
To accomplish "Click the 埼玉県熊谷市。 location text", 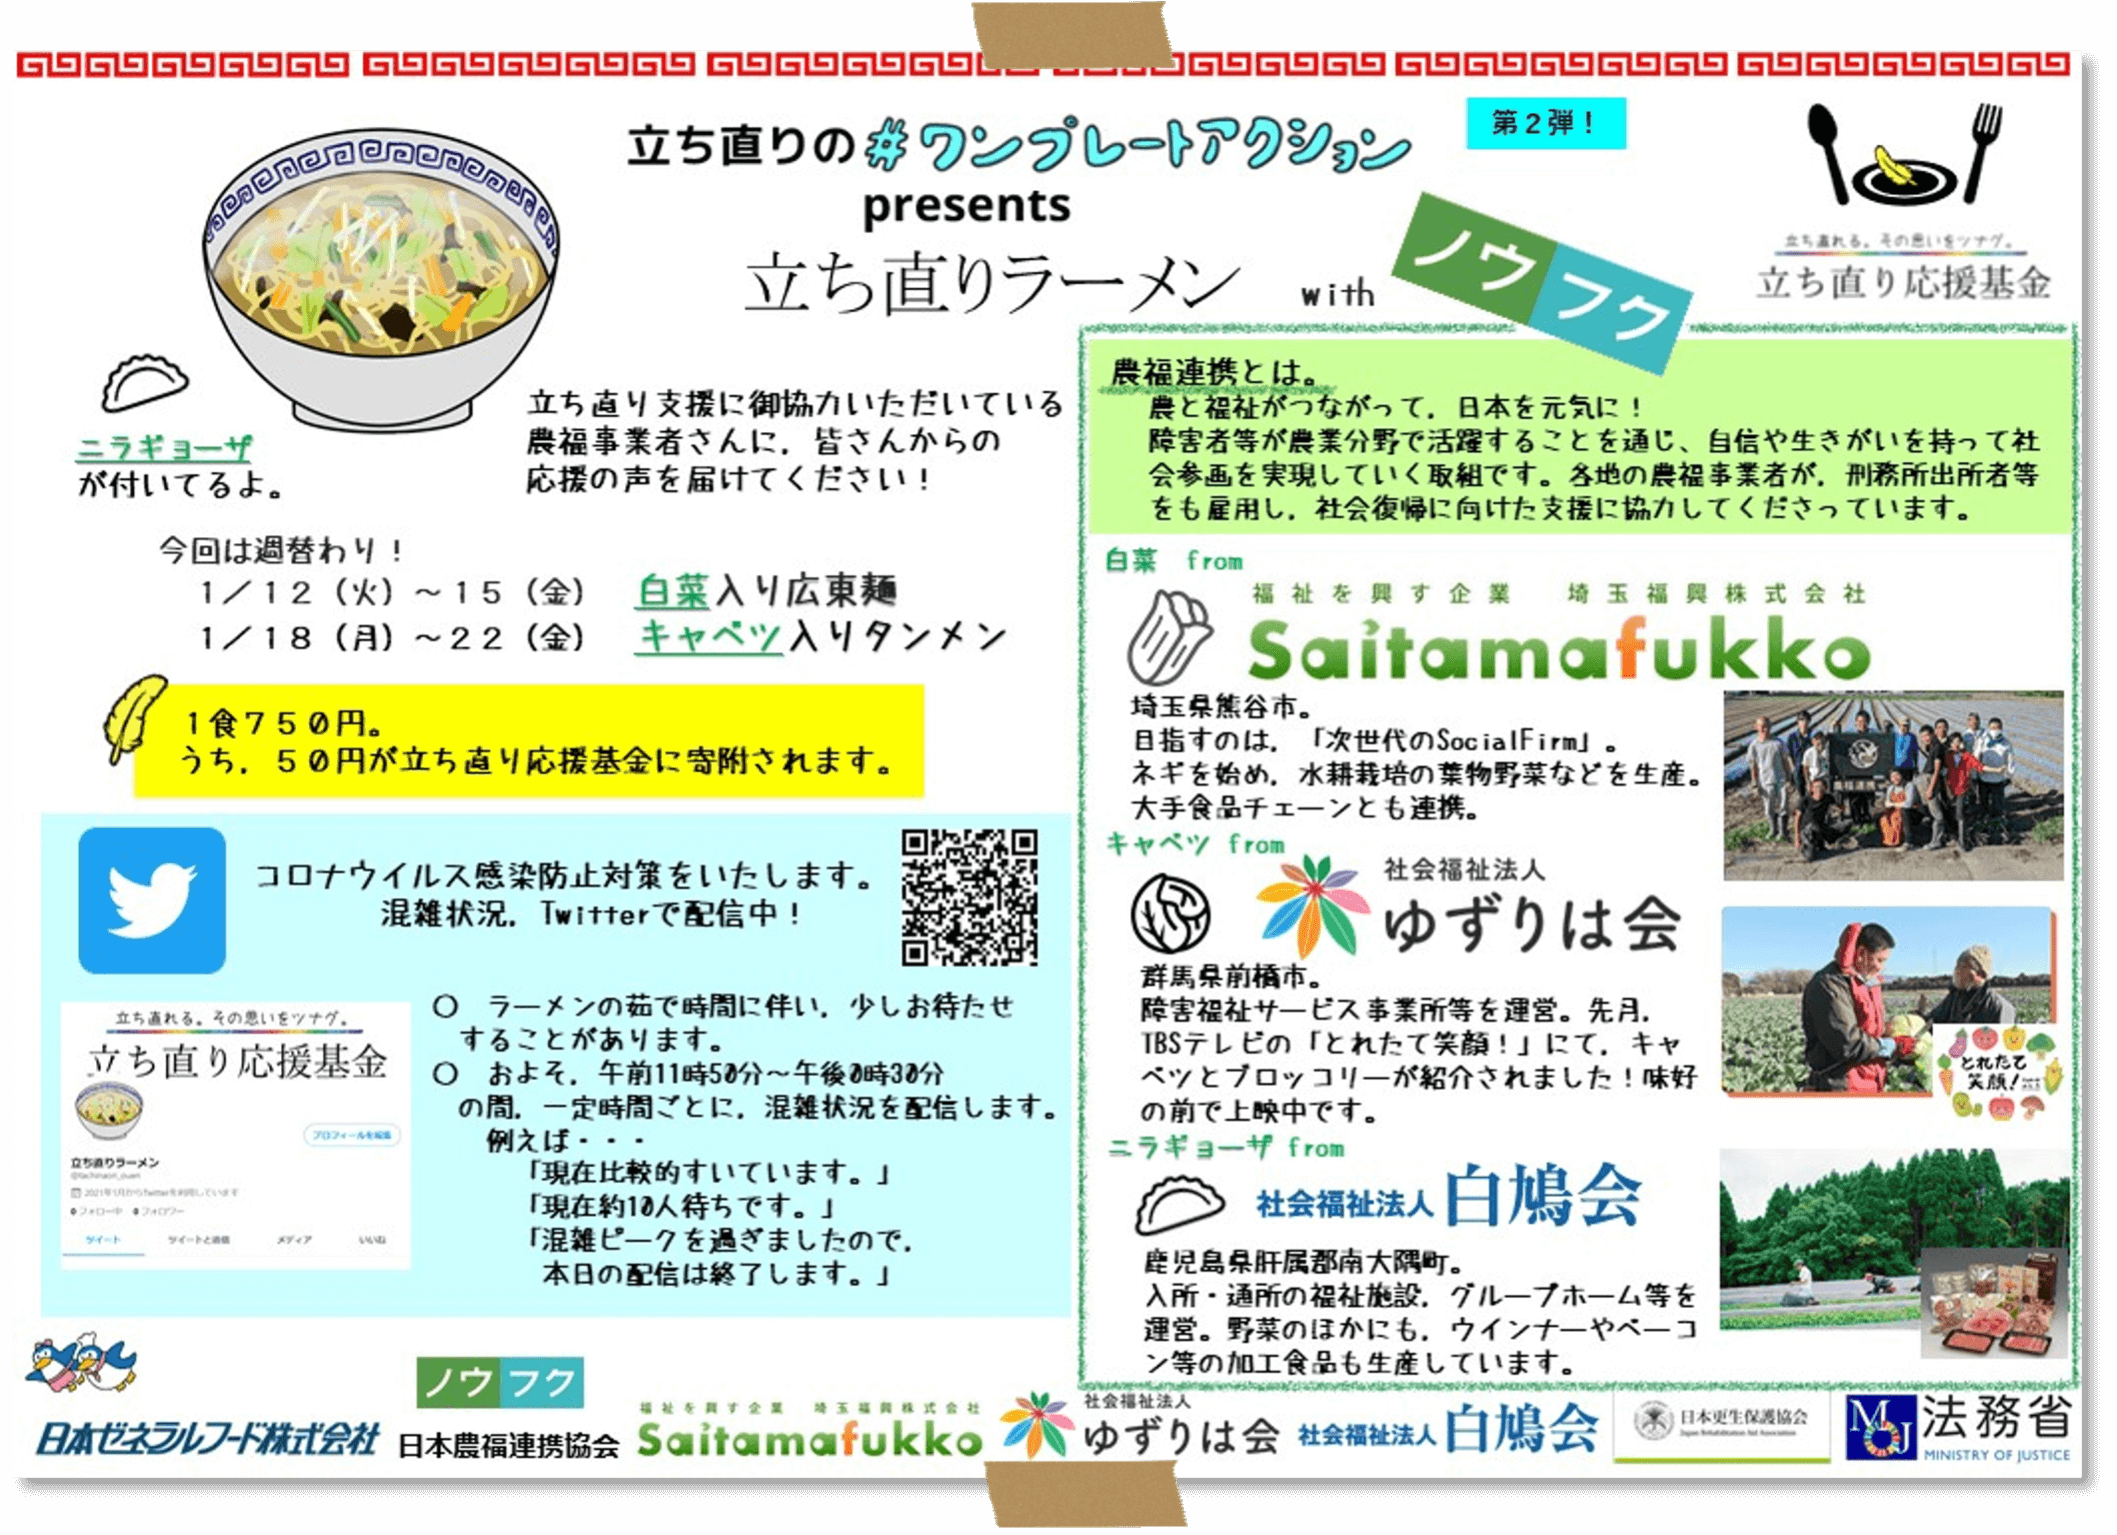I will tap(1221, 707).
